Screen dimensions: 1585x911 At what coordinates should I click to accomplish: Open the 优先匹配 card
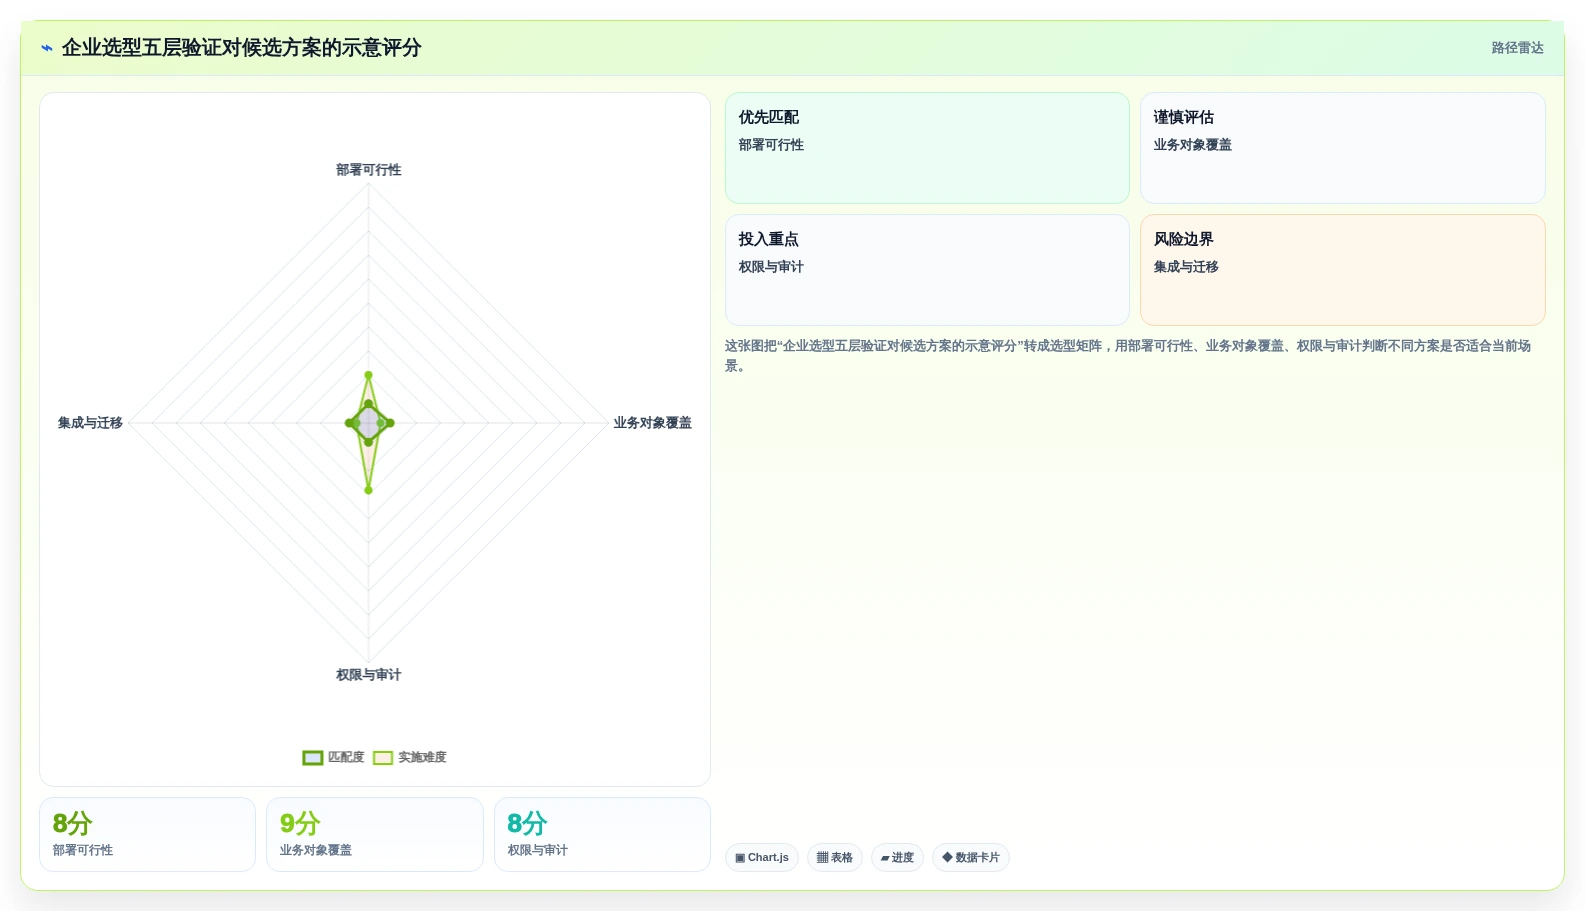[x=927, y=148]
